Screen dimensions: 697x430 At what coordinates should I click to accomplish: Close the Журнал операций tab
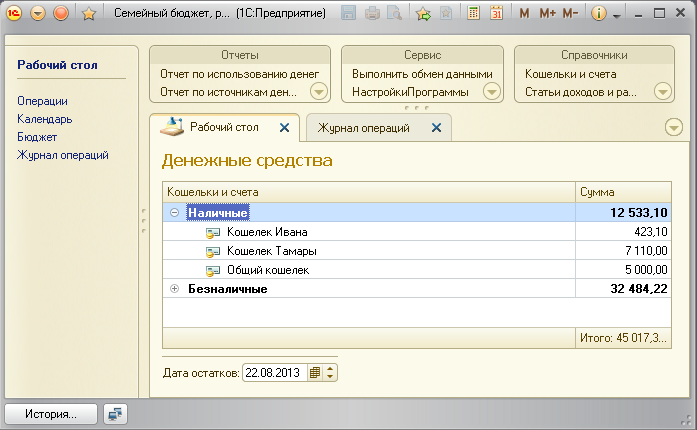(437, 128)
